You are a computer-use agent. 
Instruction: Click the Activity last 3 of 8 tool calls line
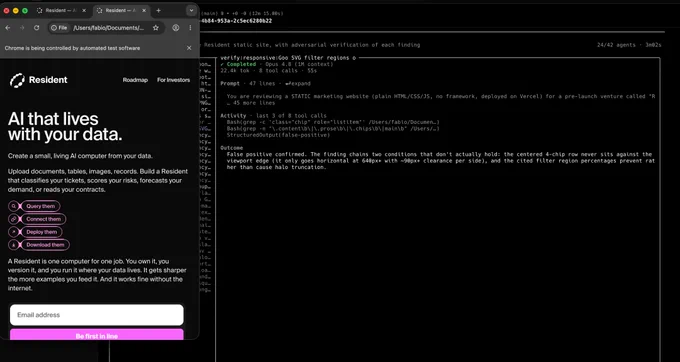click(273, 116)
